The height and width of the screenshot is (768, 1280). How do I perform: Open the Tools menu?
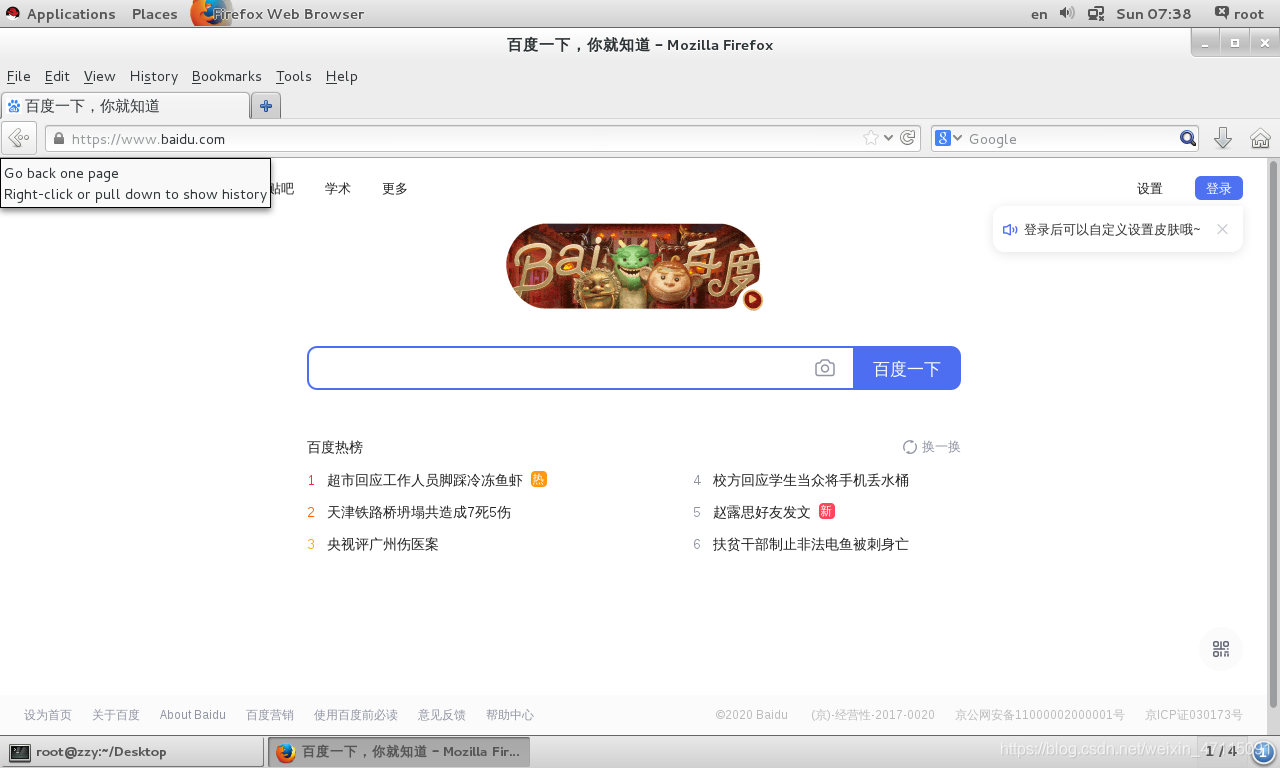click(293, 76)
